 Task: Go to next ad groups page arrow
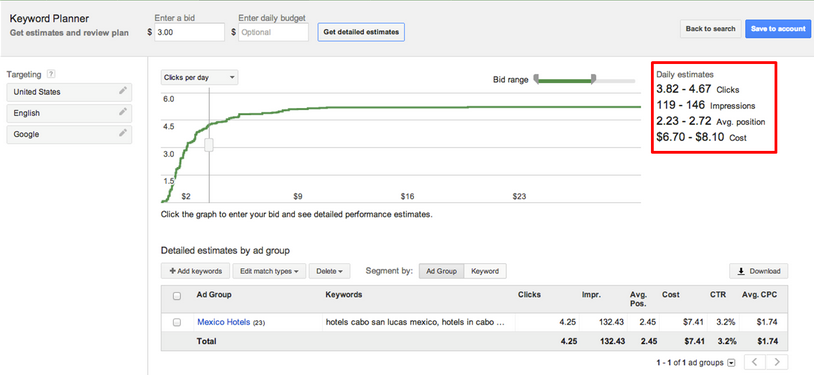coord(777,362)
